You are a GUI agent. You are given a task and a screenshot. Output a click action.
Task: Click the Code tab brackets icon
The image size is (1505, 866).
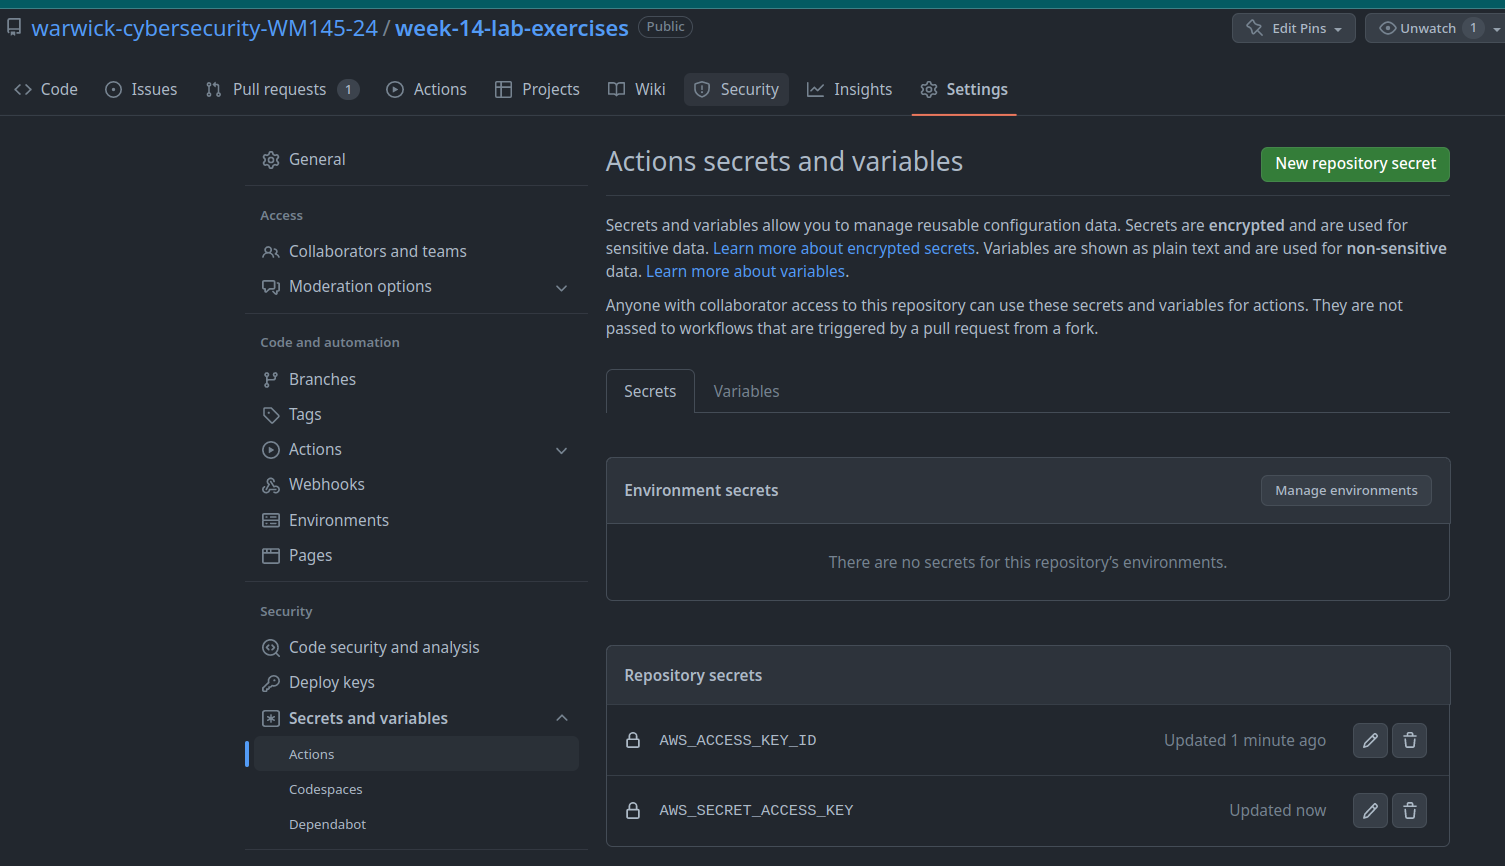coord(23,89)
